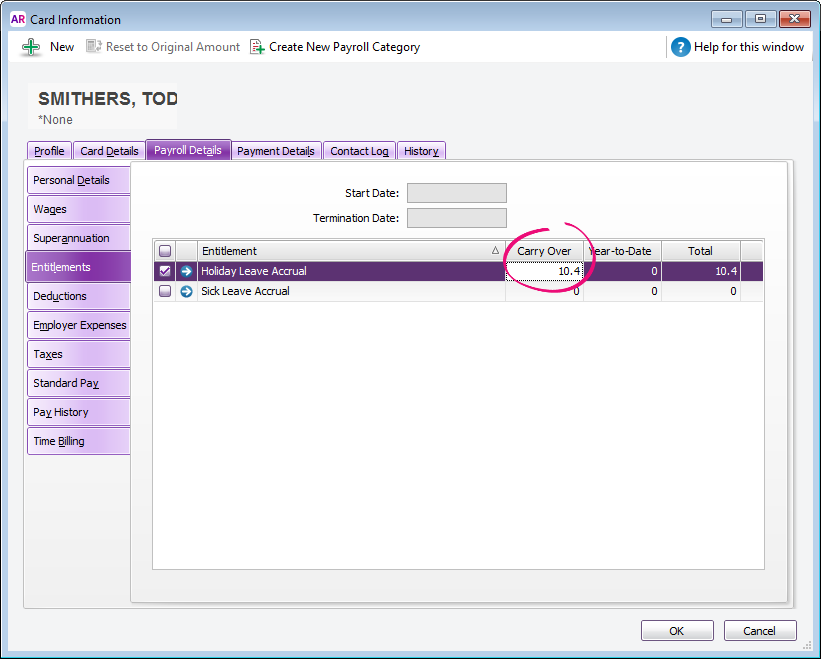The width and height of the screenshot is (821, 659).
Task: Tick the Sick Leave Accrual checkbox
Action: point(165,291)
